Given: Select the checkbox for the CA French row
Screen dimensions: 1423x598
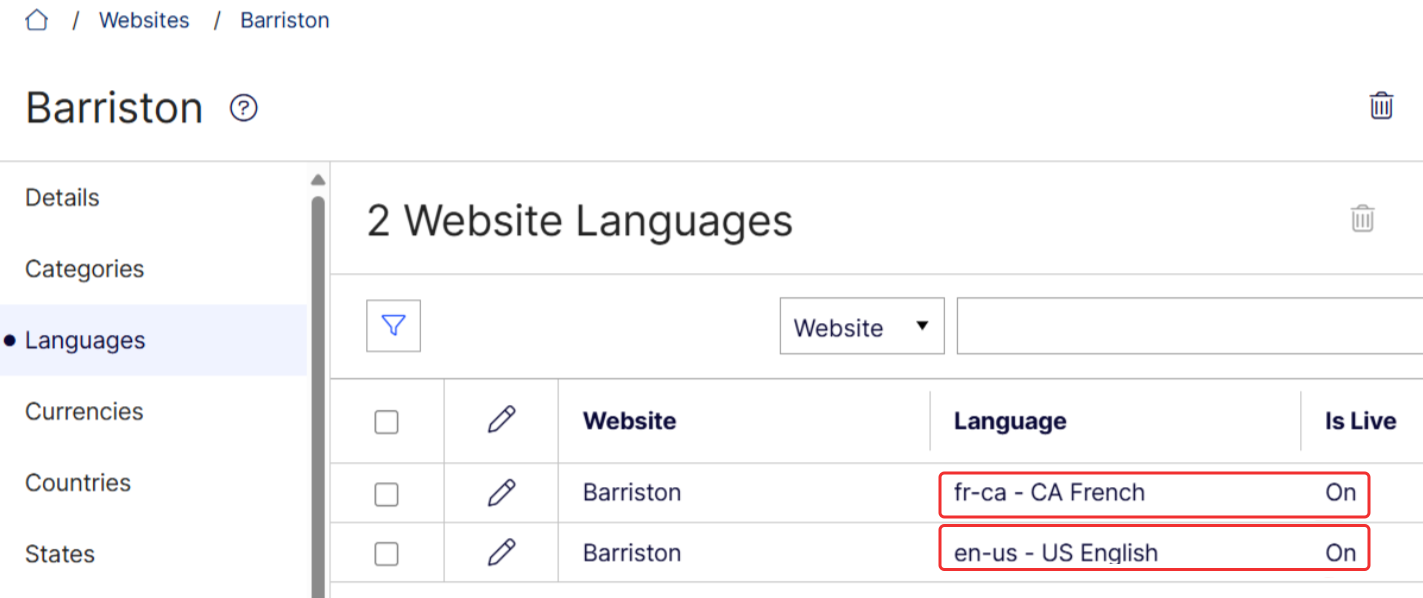Looking at the screenshot, I should click(x=387, y=492).
